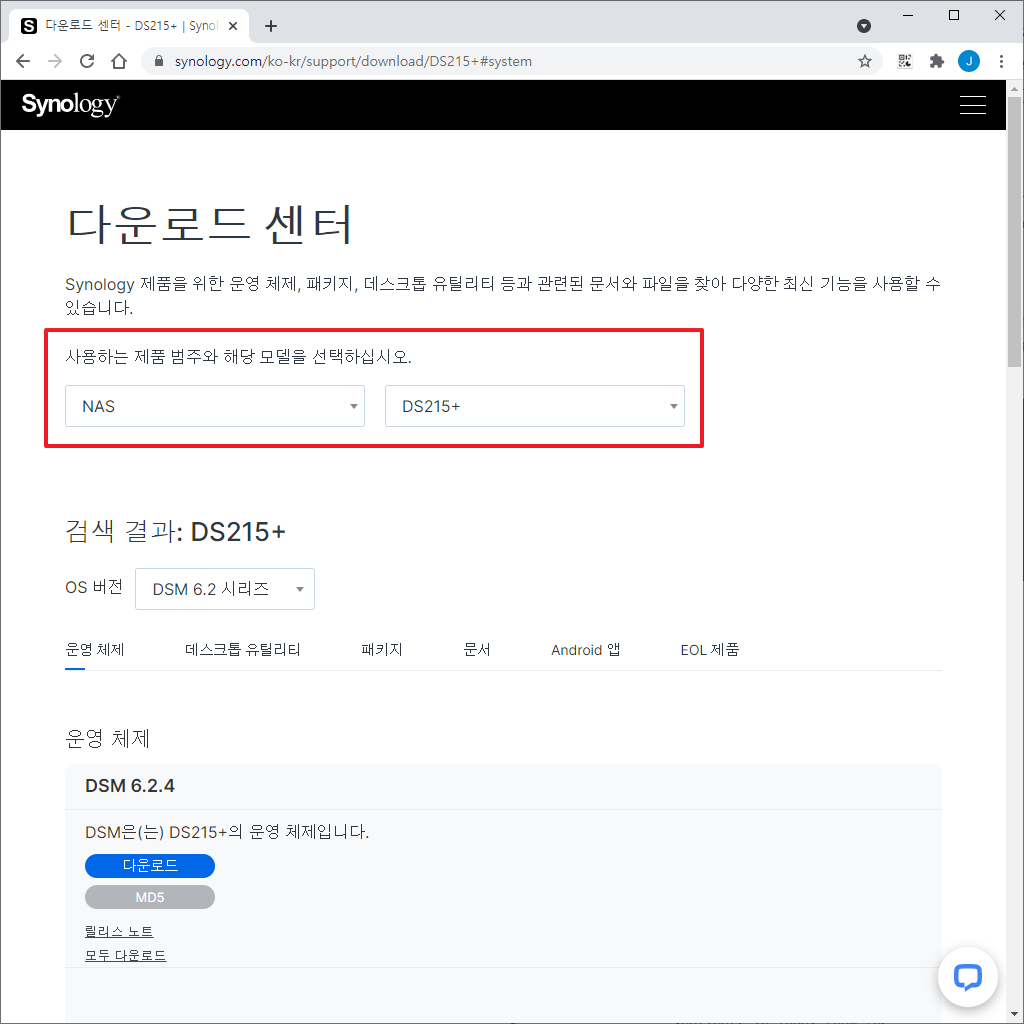Minimize the browser window
This screenshot has height=1024, width=1024.
point(908,15)
